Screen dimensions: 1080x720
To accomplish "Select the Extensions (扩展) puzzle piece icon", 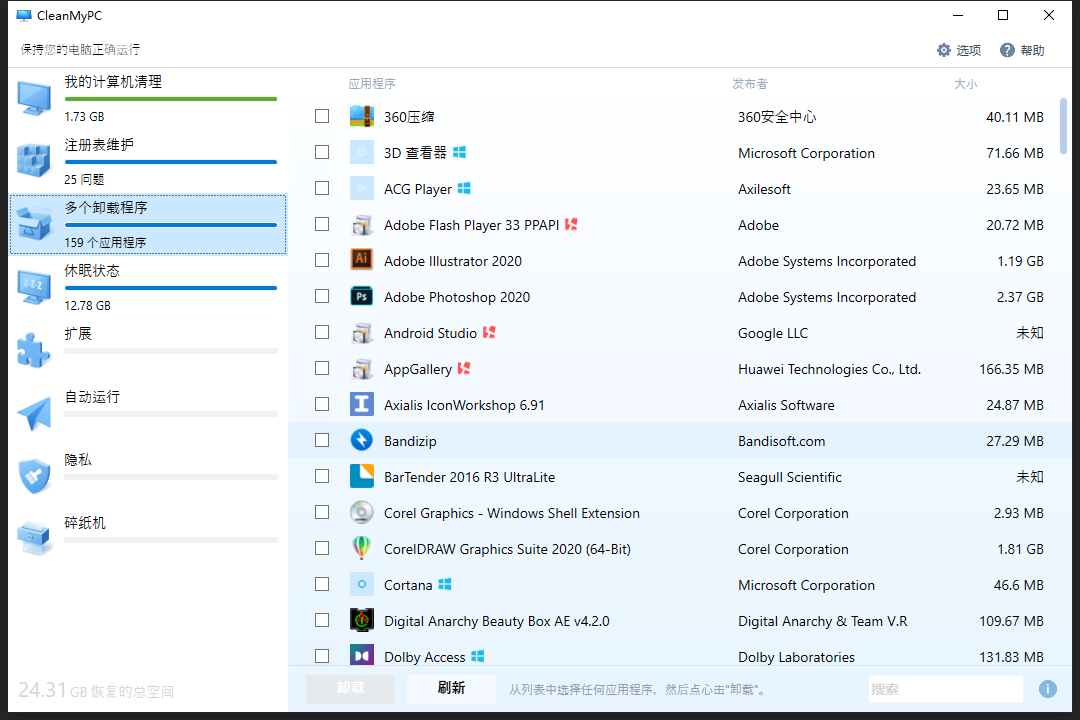I will pyautogui.click(x=34, y=350).
